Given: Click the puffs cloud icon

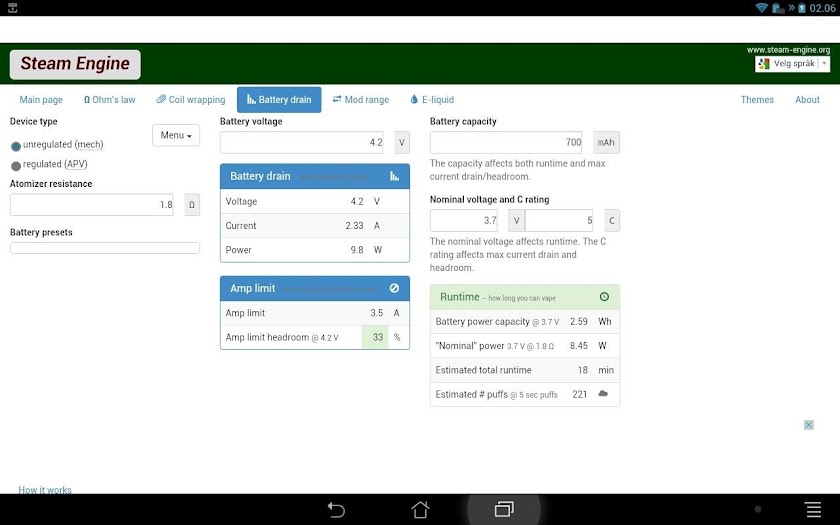Looking at the screenshot, I should pyautogui.click(x=603, y=394).
